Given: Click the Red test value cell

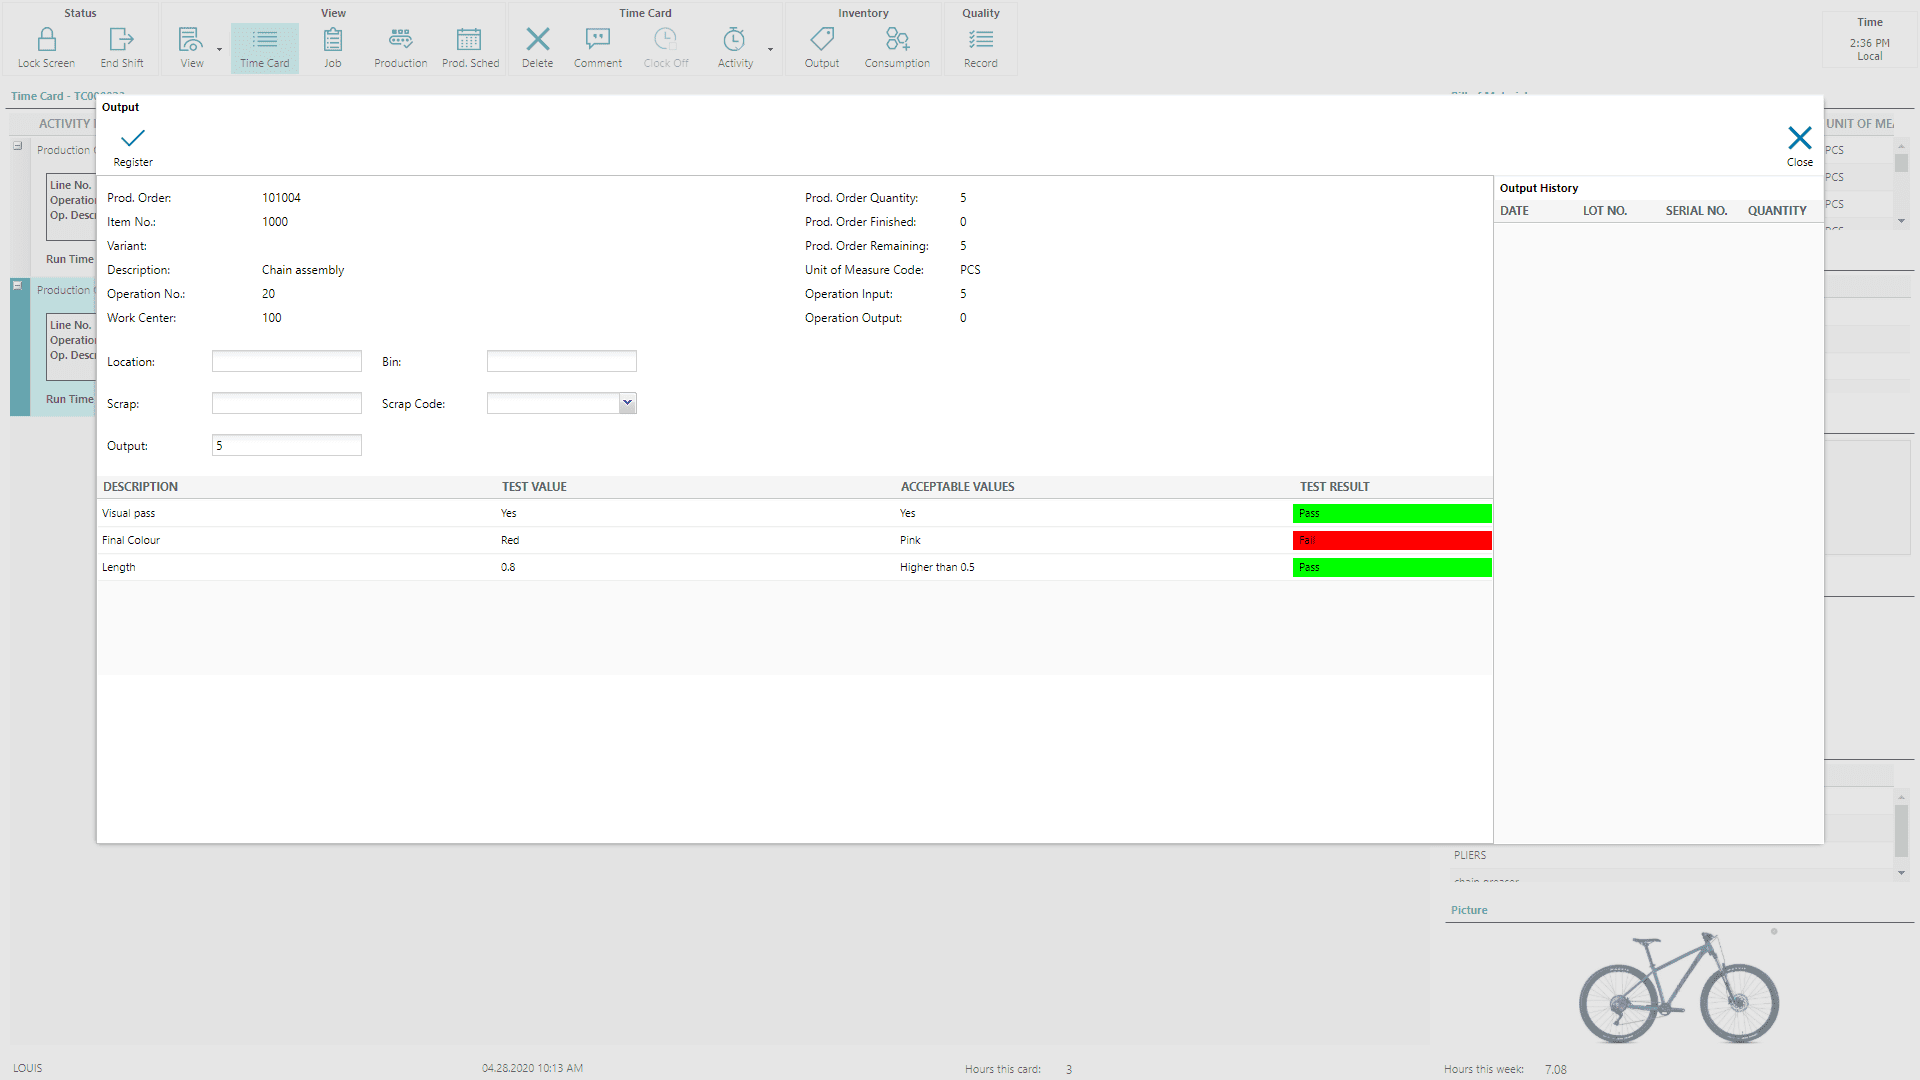Looking at the screenshot, I should pyautogui.click(x=510, y=540).
